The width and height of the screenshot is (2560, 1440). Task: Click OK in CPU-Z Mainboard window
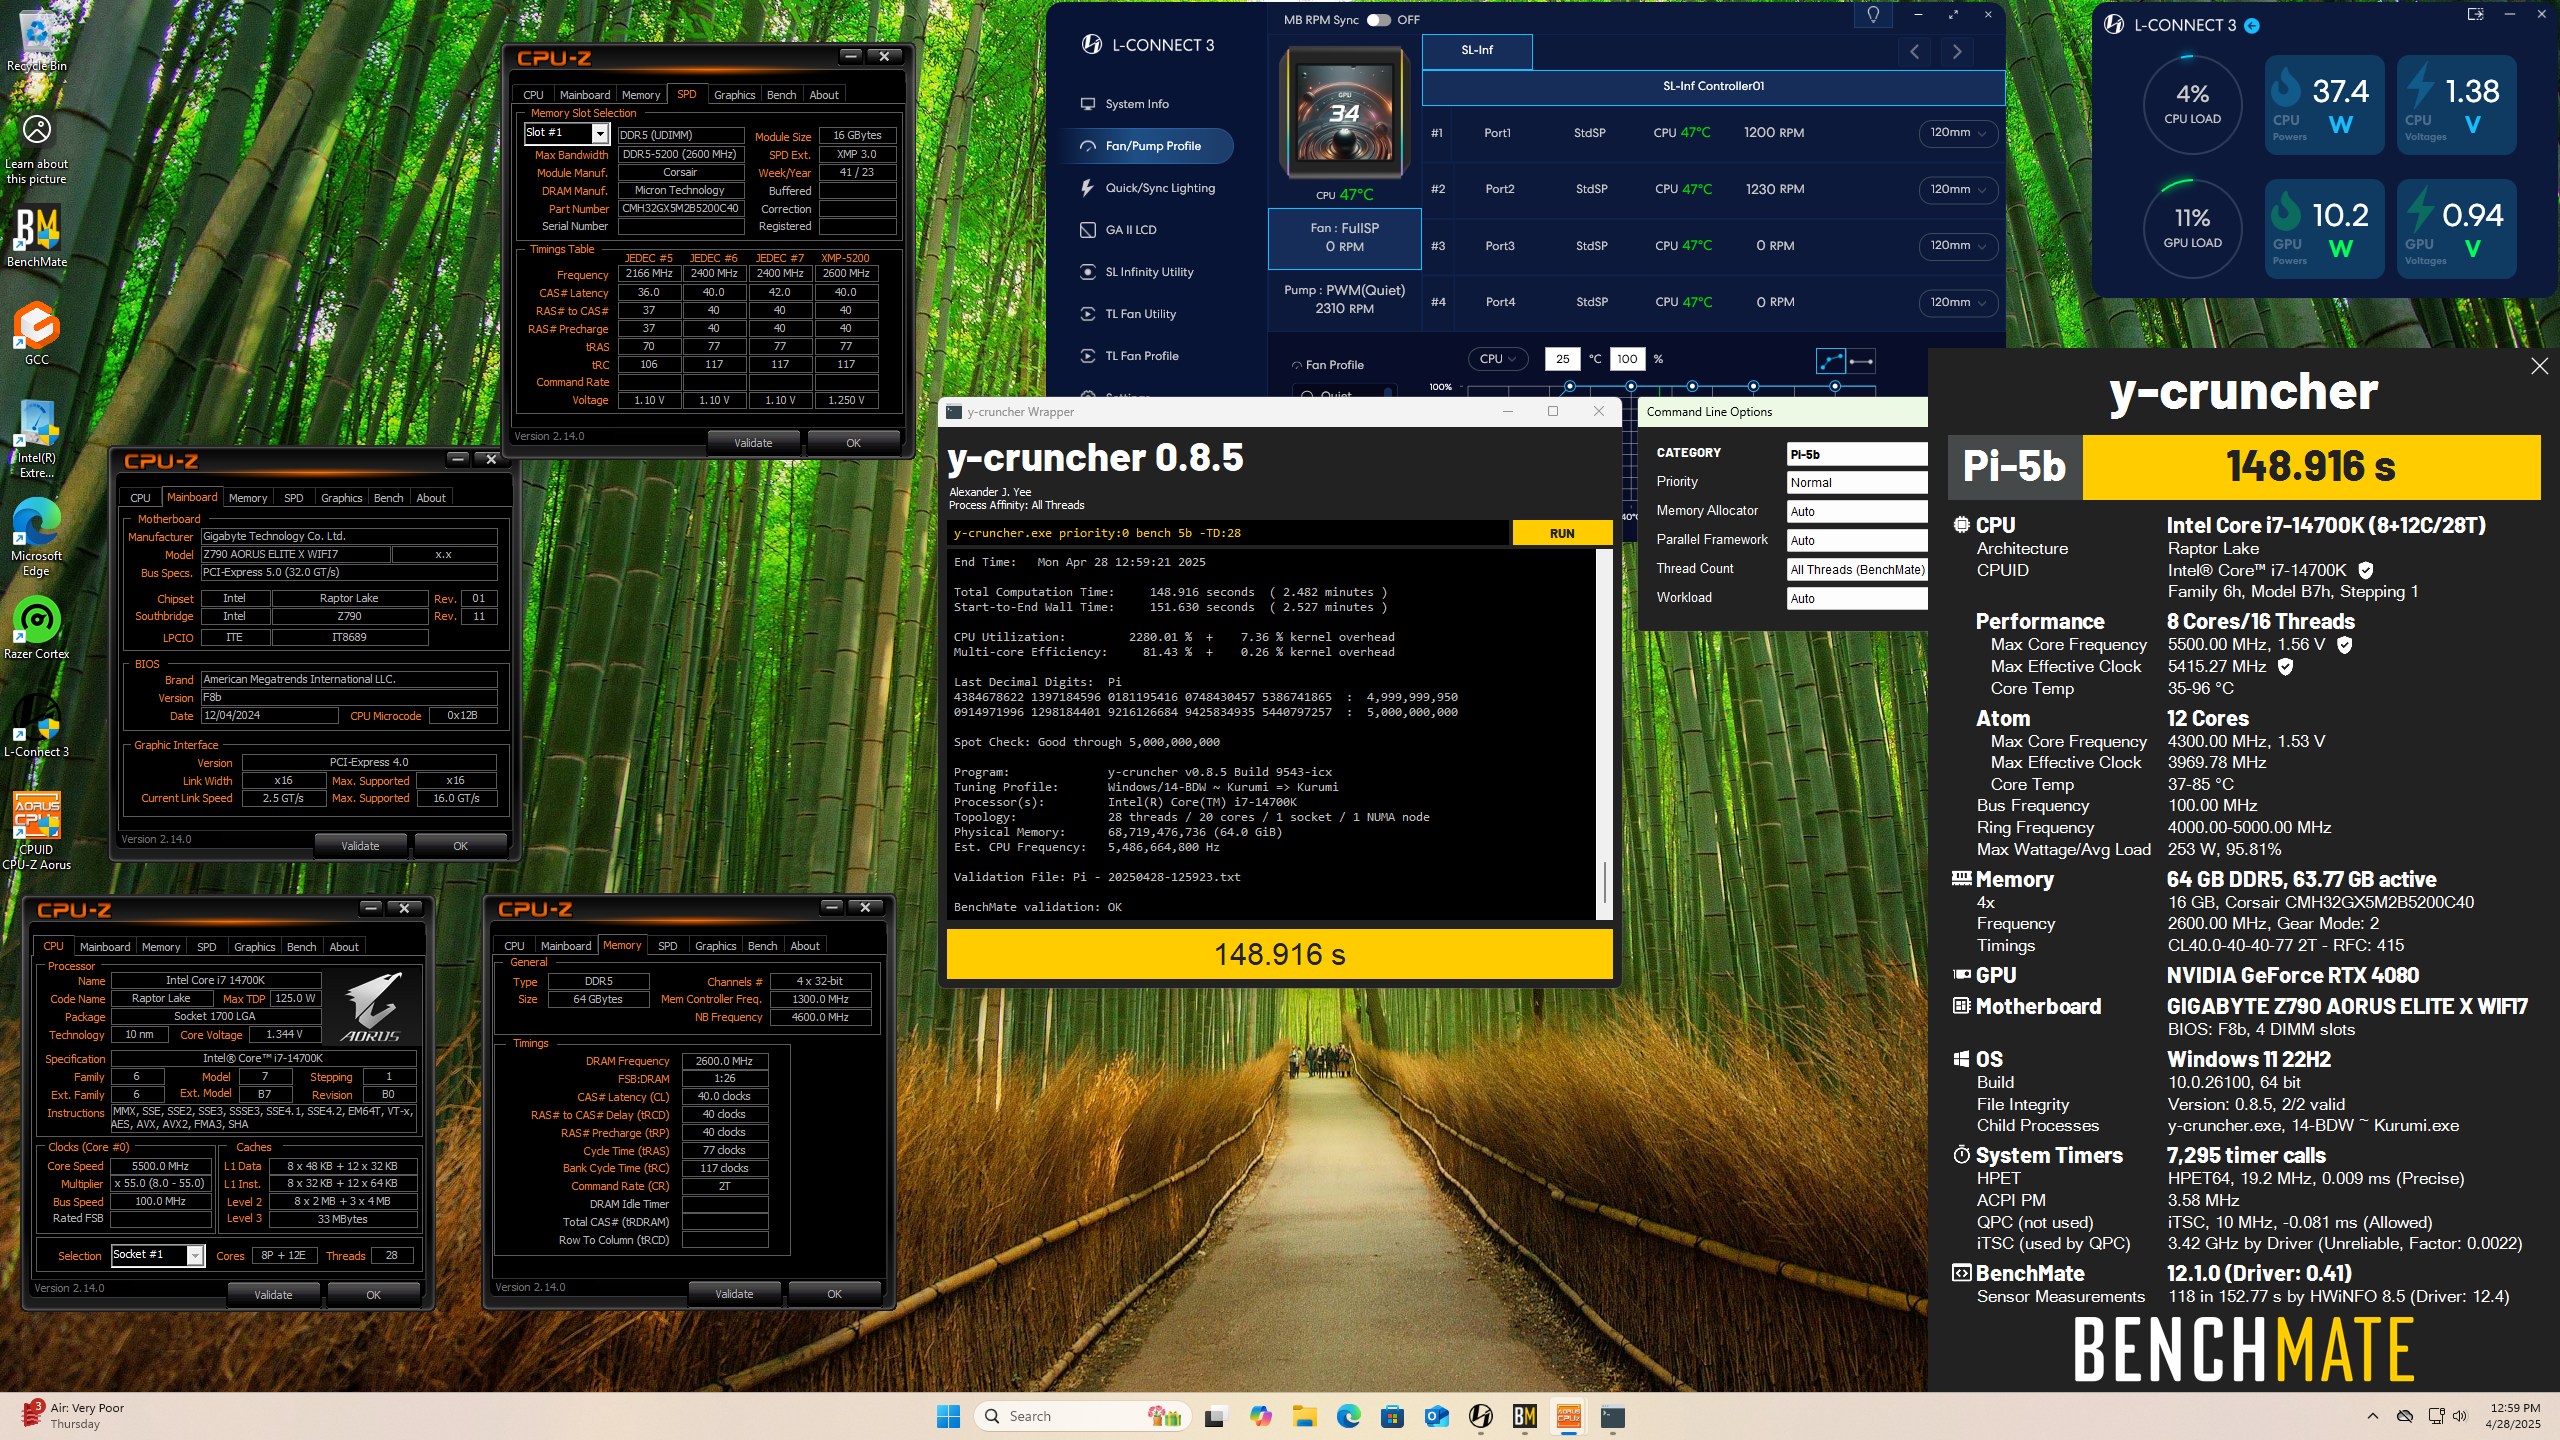(460, 846)
